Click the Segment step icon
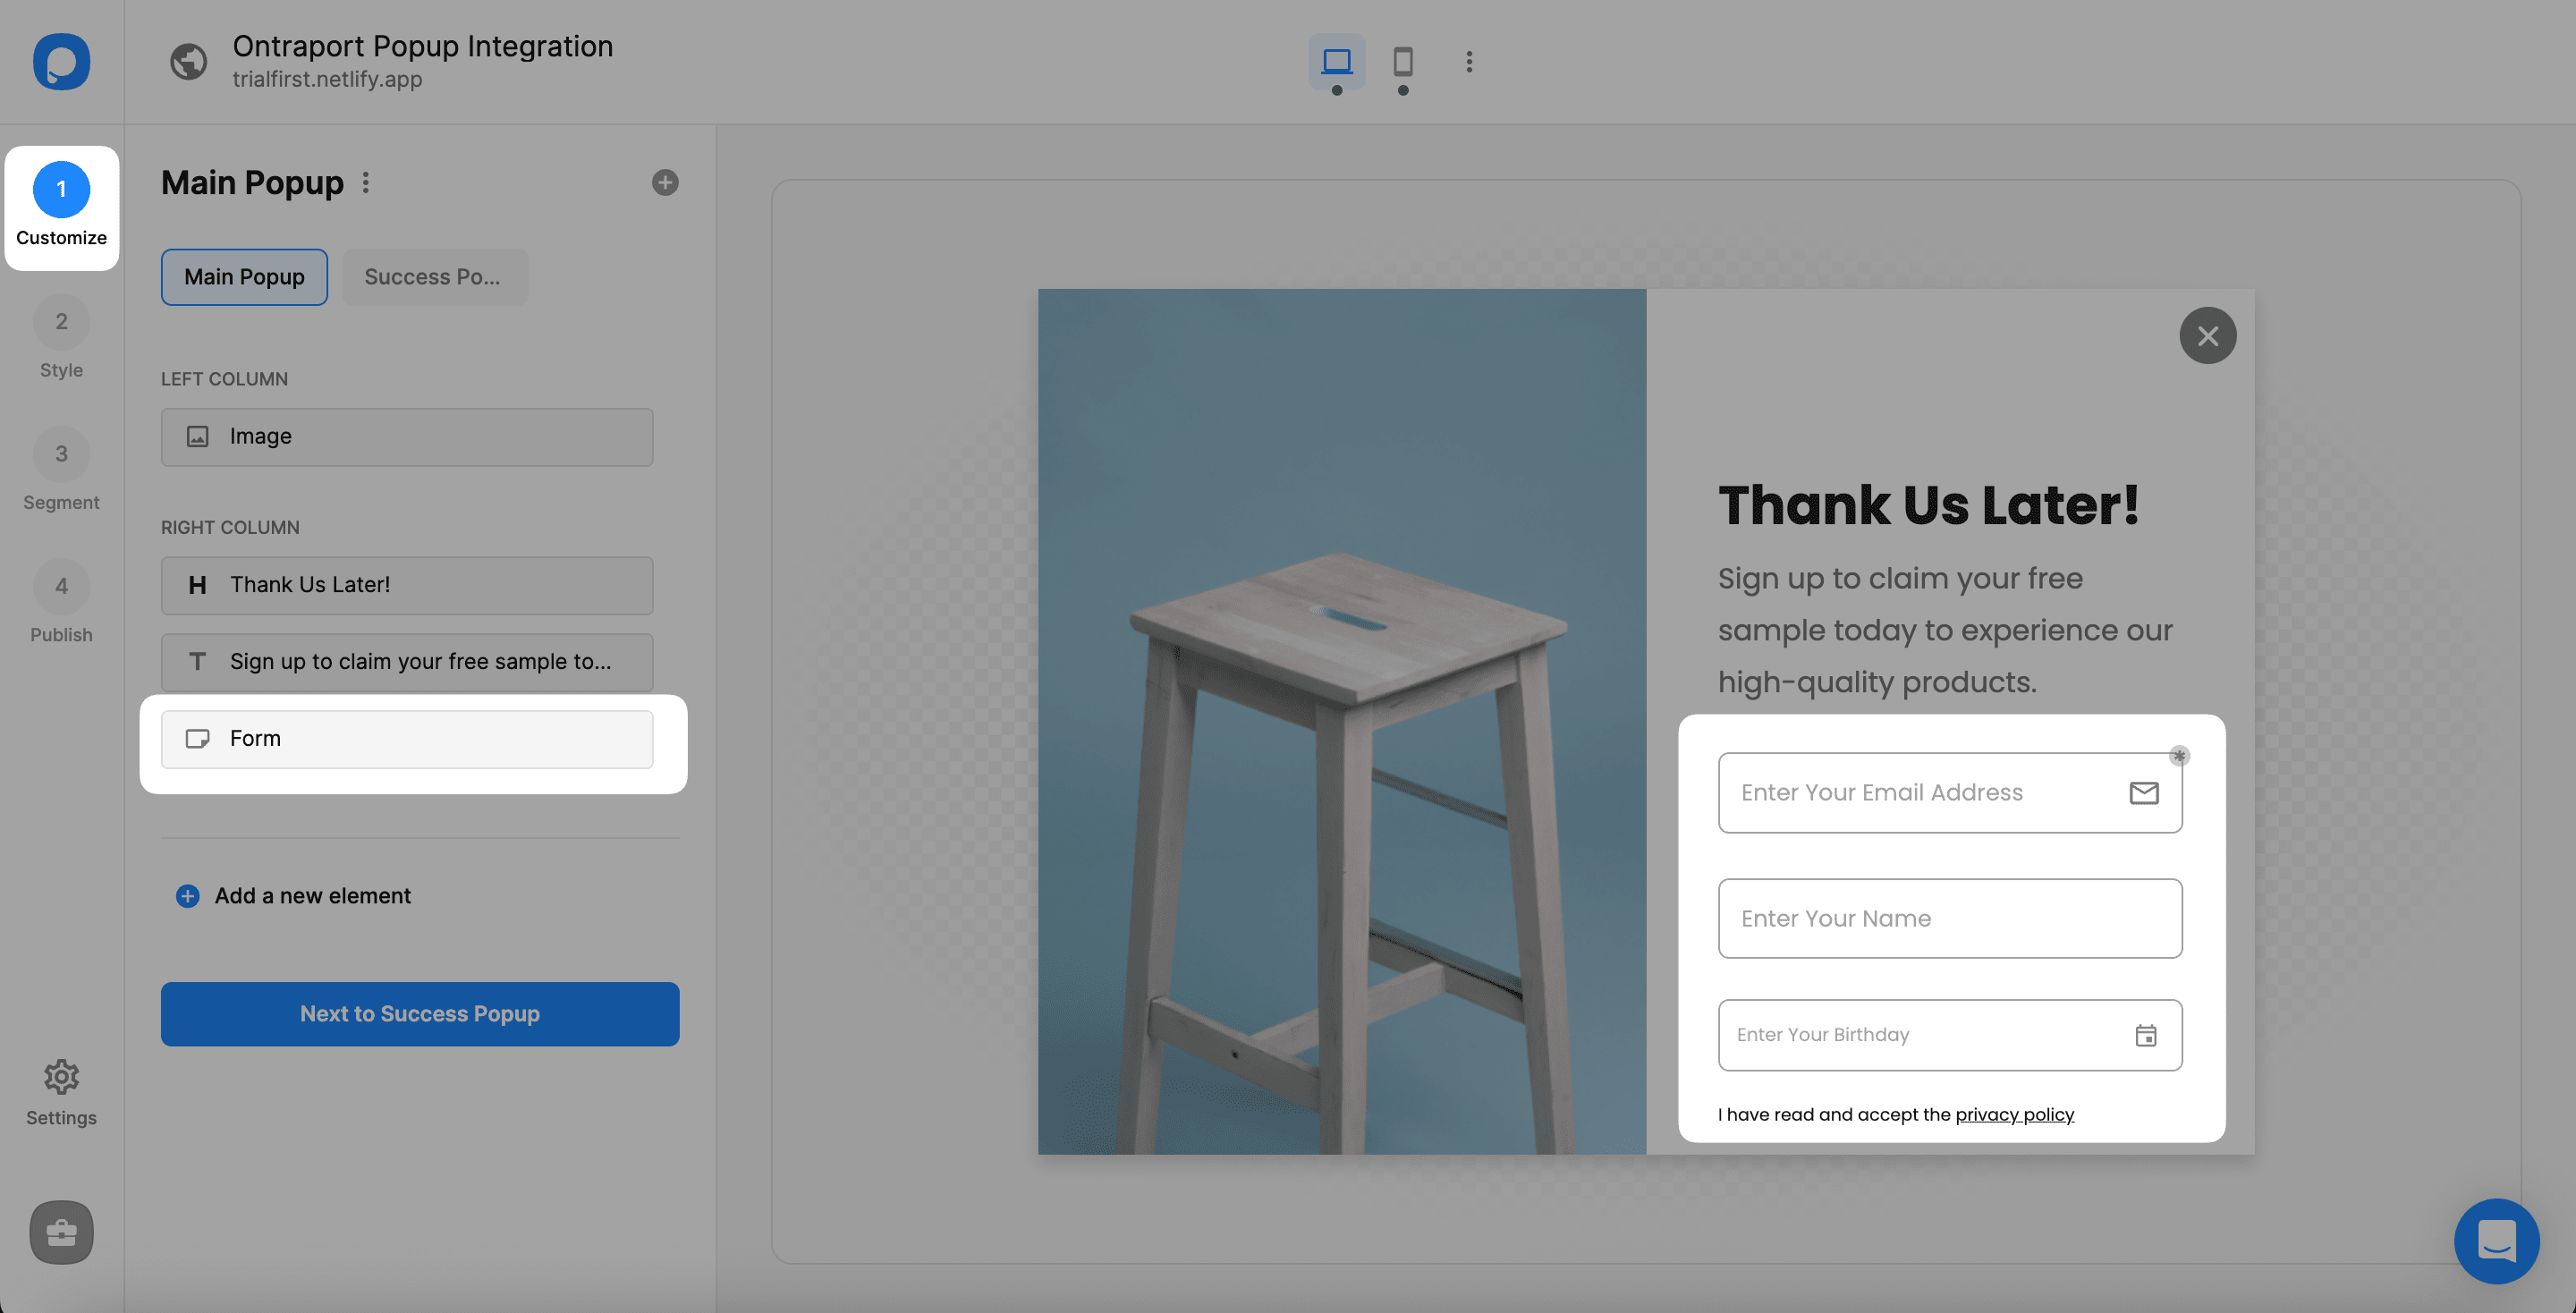The width and height of the screenshot is (2576, 1313). (x=62, y=455)
